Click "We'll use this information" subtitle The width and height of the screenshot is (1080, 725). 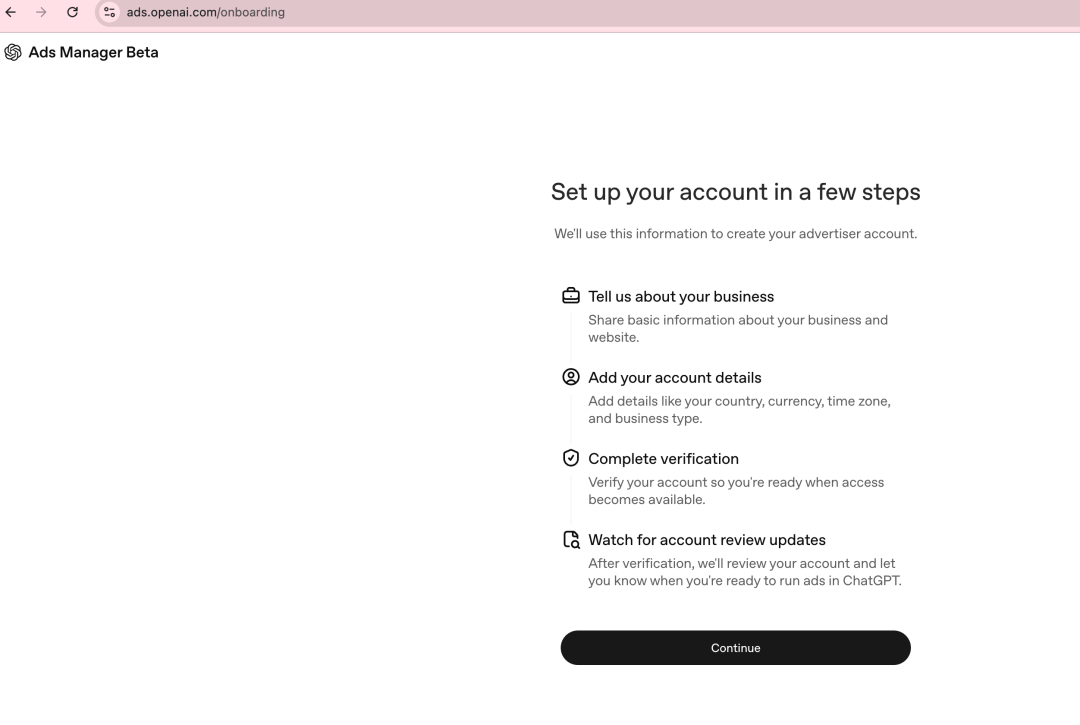tap(736, 234)
